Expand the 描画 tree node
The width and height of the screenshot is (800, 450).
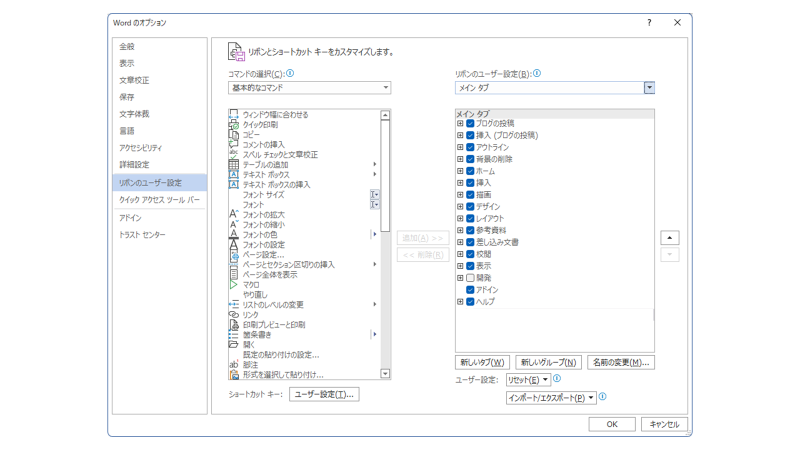[x=460, y=195]
